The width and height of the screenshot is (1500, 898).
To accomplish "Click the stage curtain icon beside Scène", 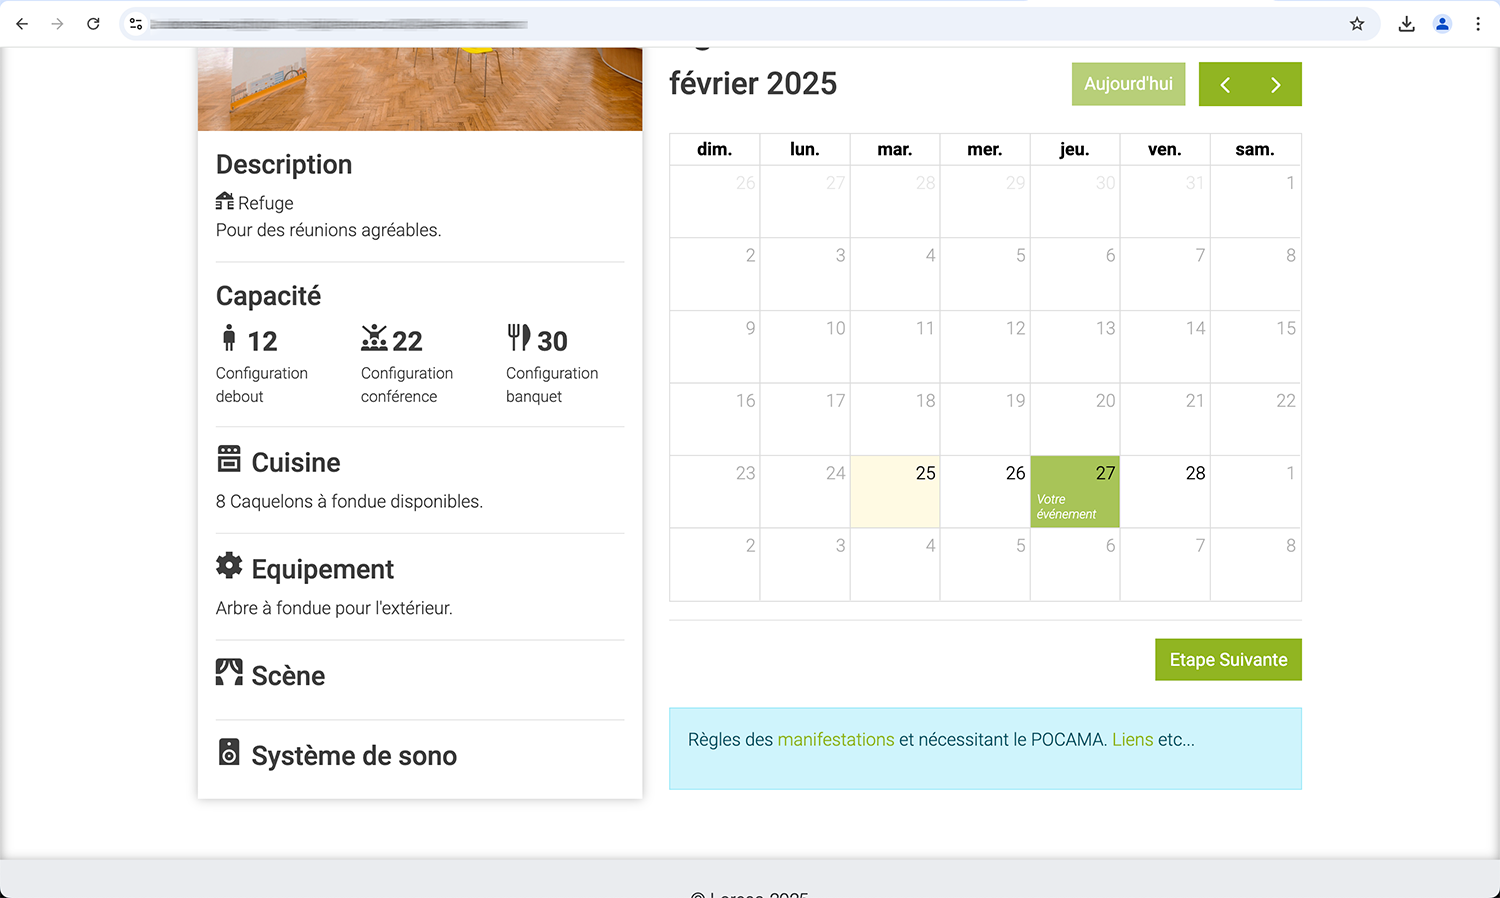I will (x=229, y=673).
